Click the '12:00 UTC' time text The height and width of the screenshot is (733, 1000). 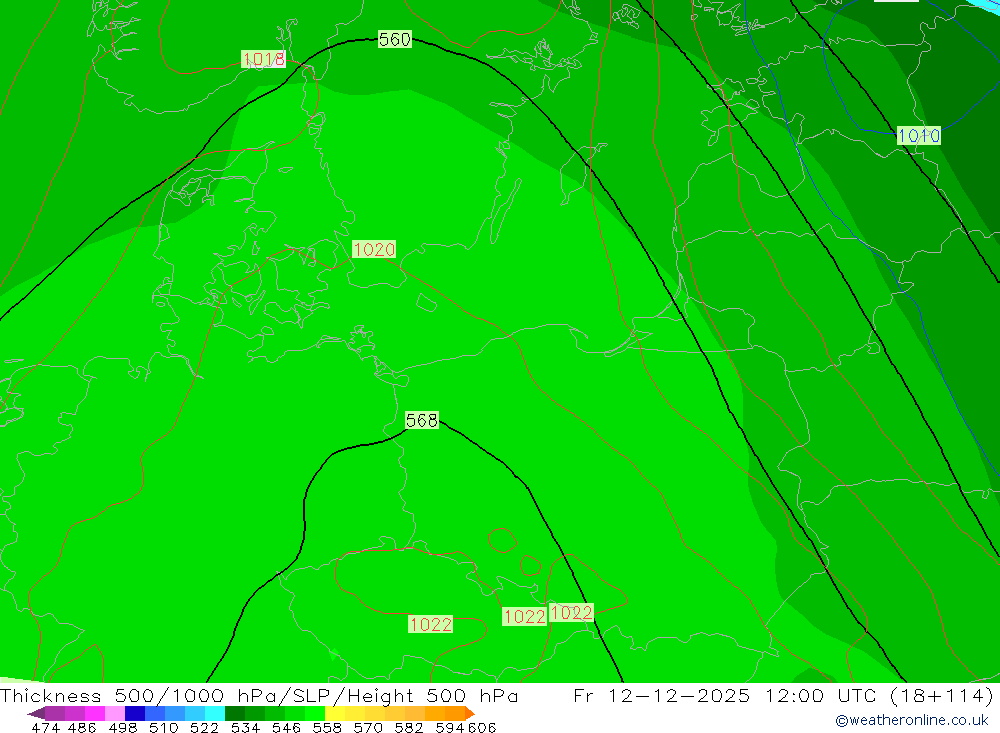821,696
